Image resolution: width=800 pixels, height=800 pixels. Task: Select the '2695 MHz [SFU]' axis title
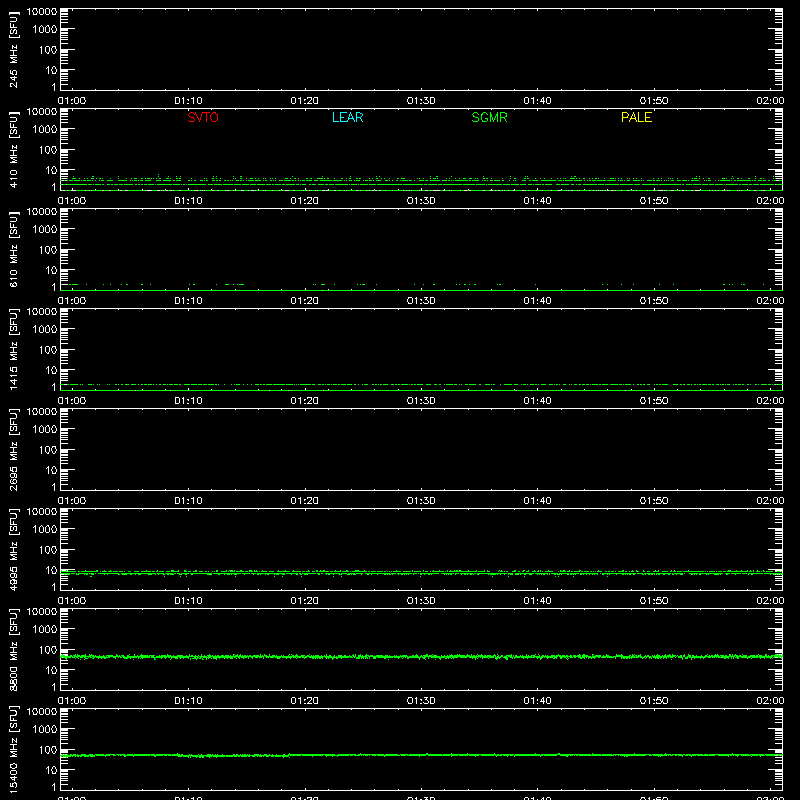pos(13,449)
